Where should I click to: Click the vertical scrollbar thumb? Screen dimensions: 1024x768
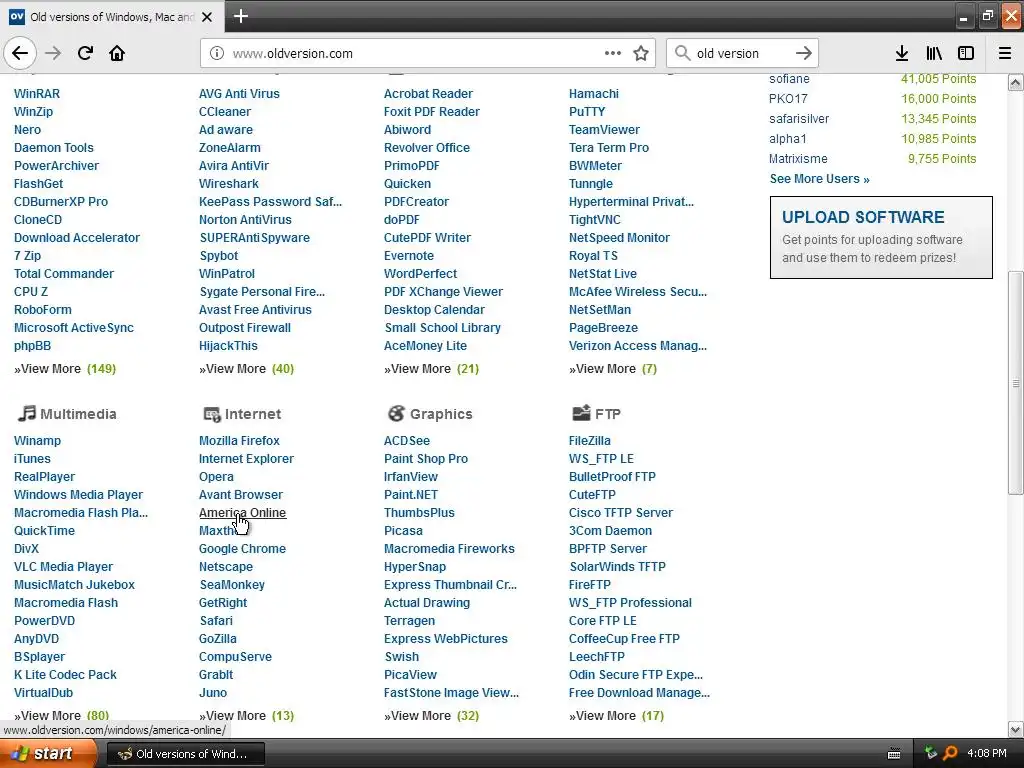coord(1016,383)
